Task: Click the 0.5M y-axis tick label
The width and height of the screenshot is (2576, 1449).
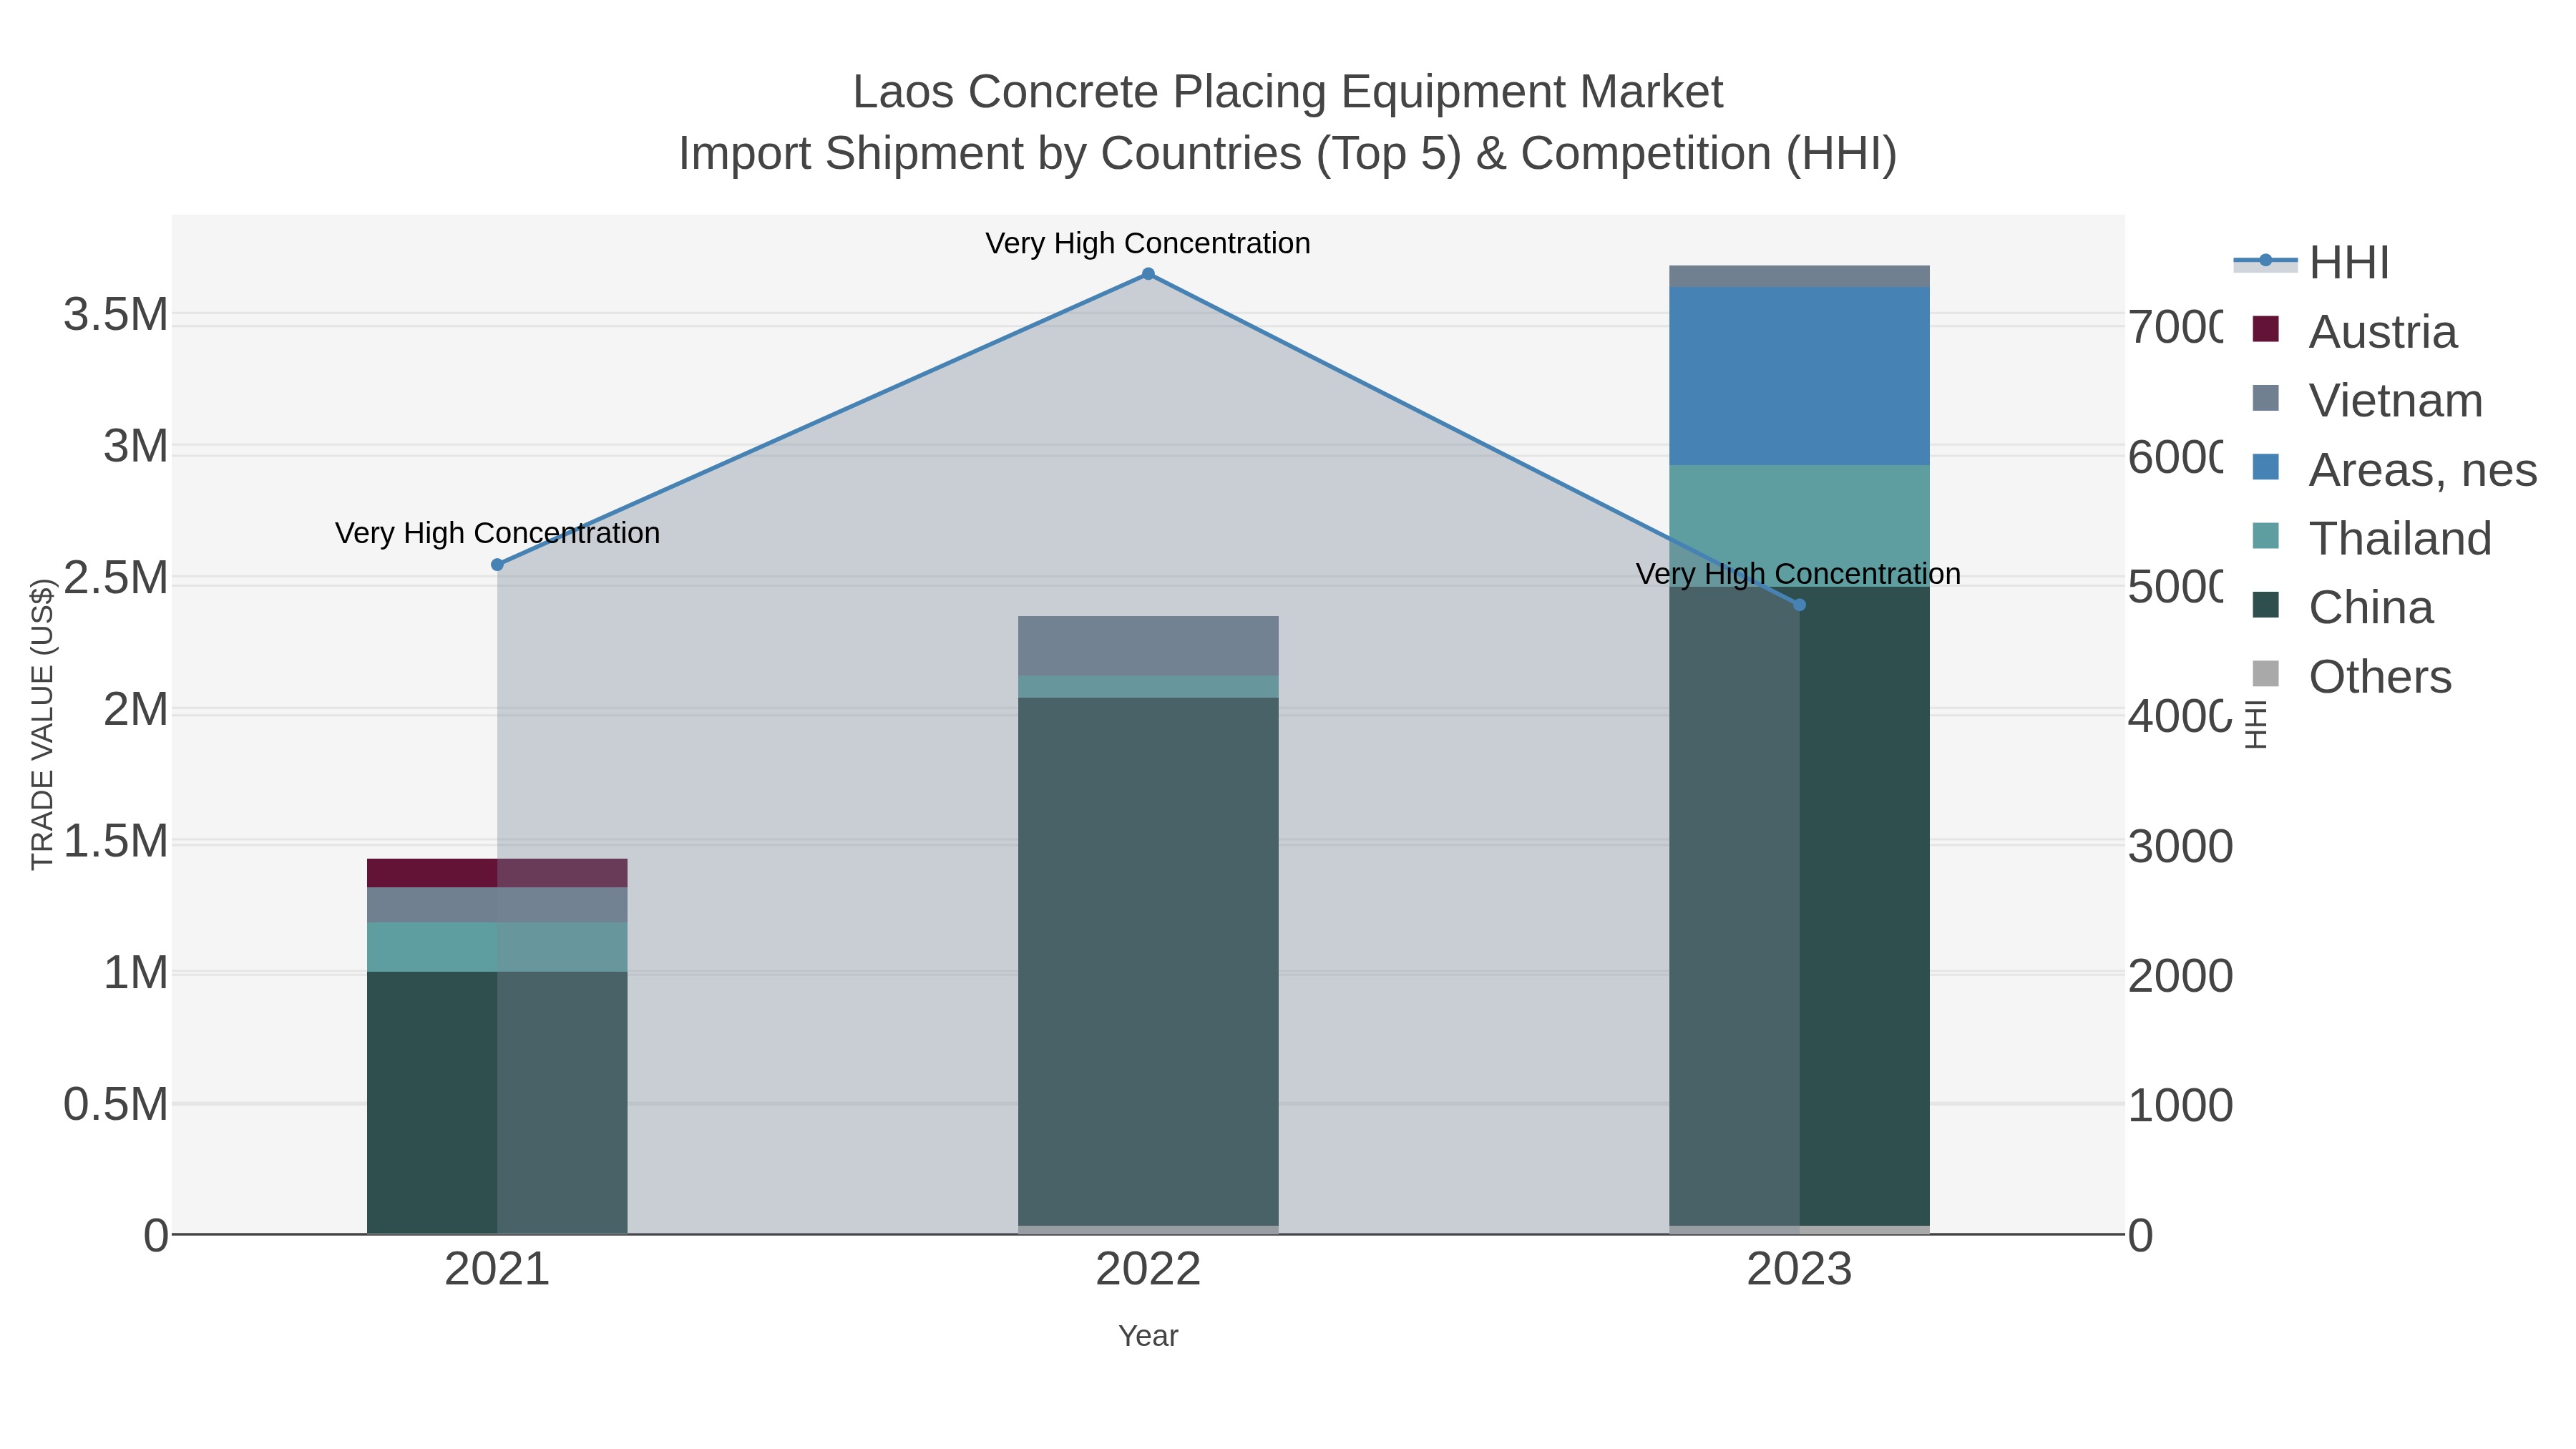Action: point(116,1105)
